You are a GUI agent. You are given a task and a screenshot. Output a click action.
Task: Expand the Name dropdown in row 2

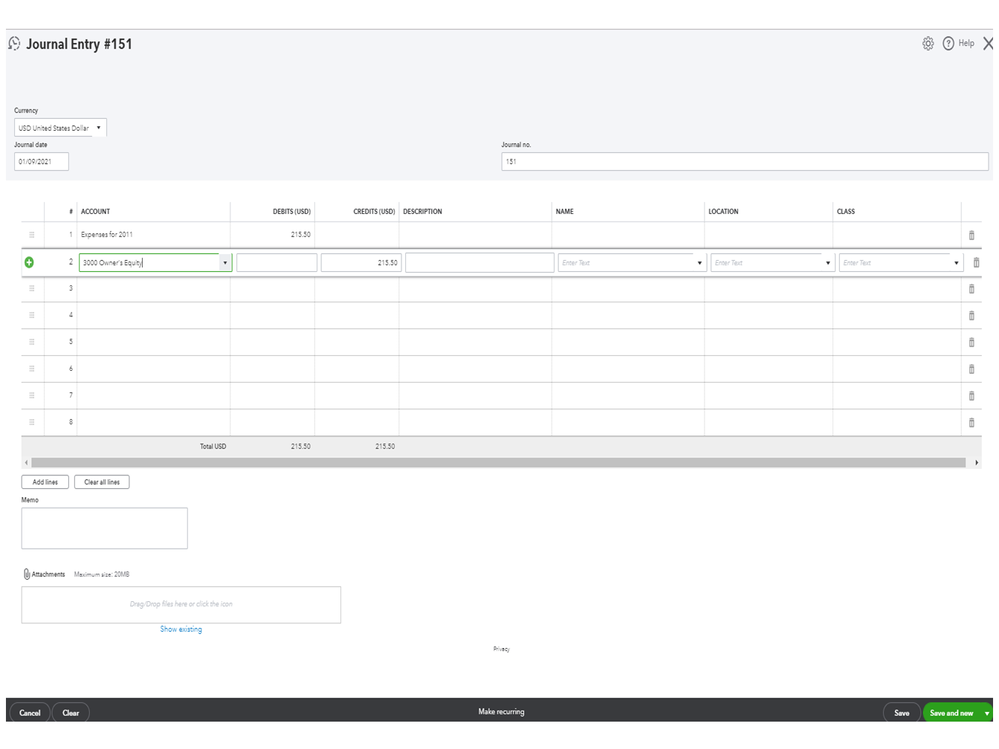point(699,263)
